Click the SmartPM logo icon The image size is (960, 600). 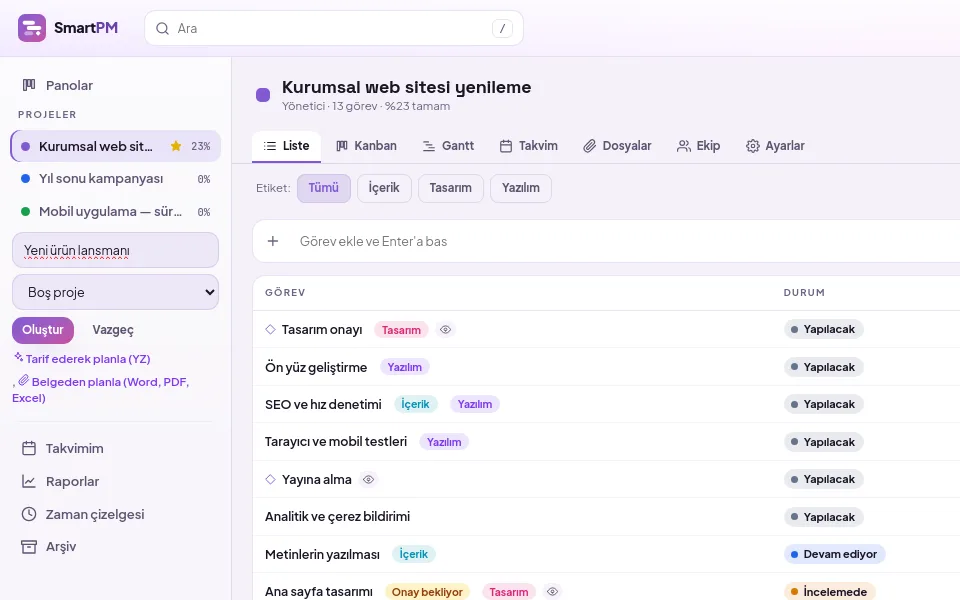pos(32,28)
